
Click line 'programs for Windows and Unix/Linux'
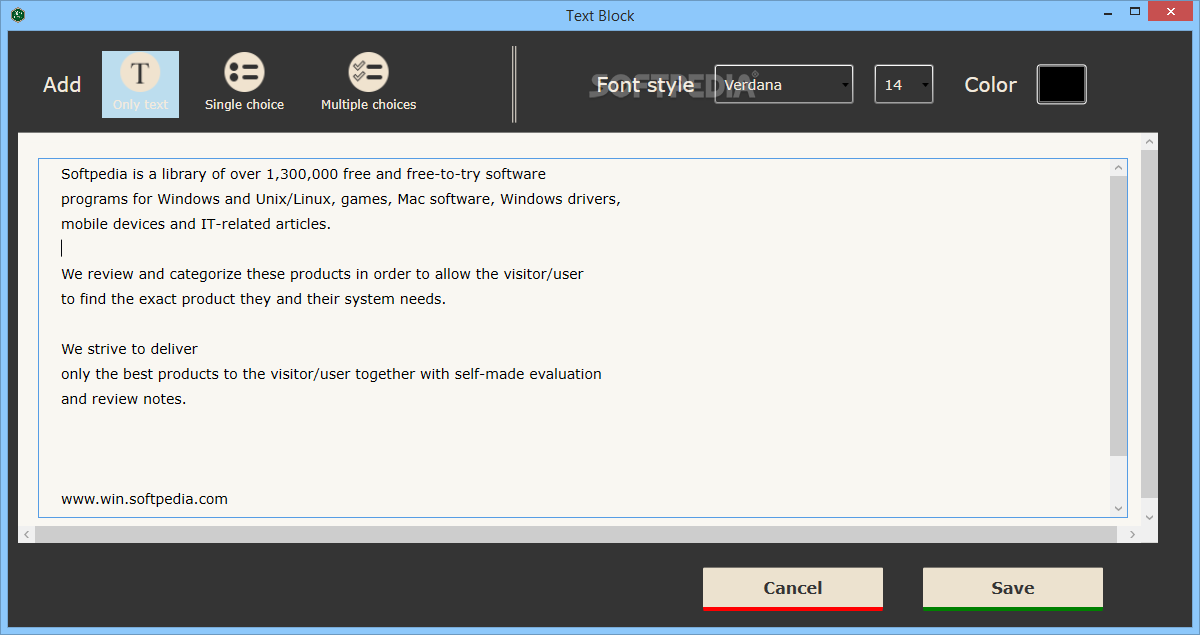[341, 199]
